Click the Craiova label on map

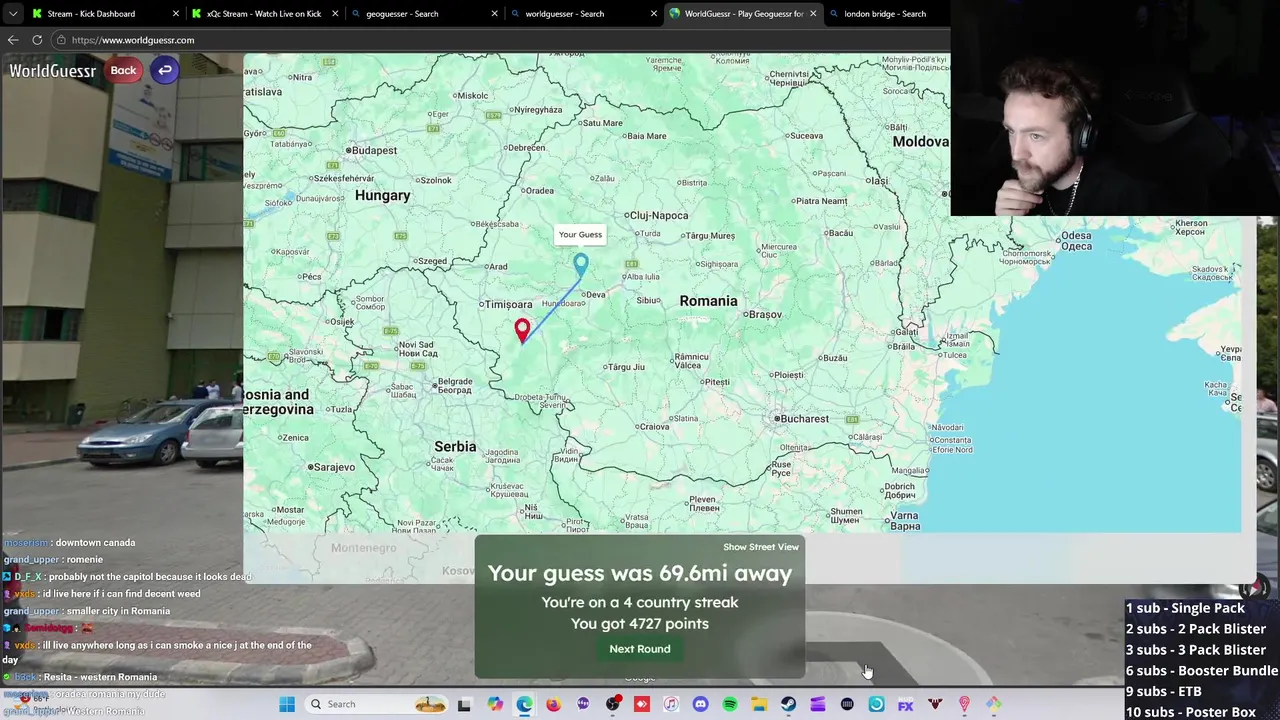pyautogui.click(x=654, y=426)
